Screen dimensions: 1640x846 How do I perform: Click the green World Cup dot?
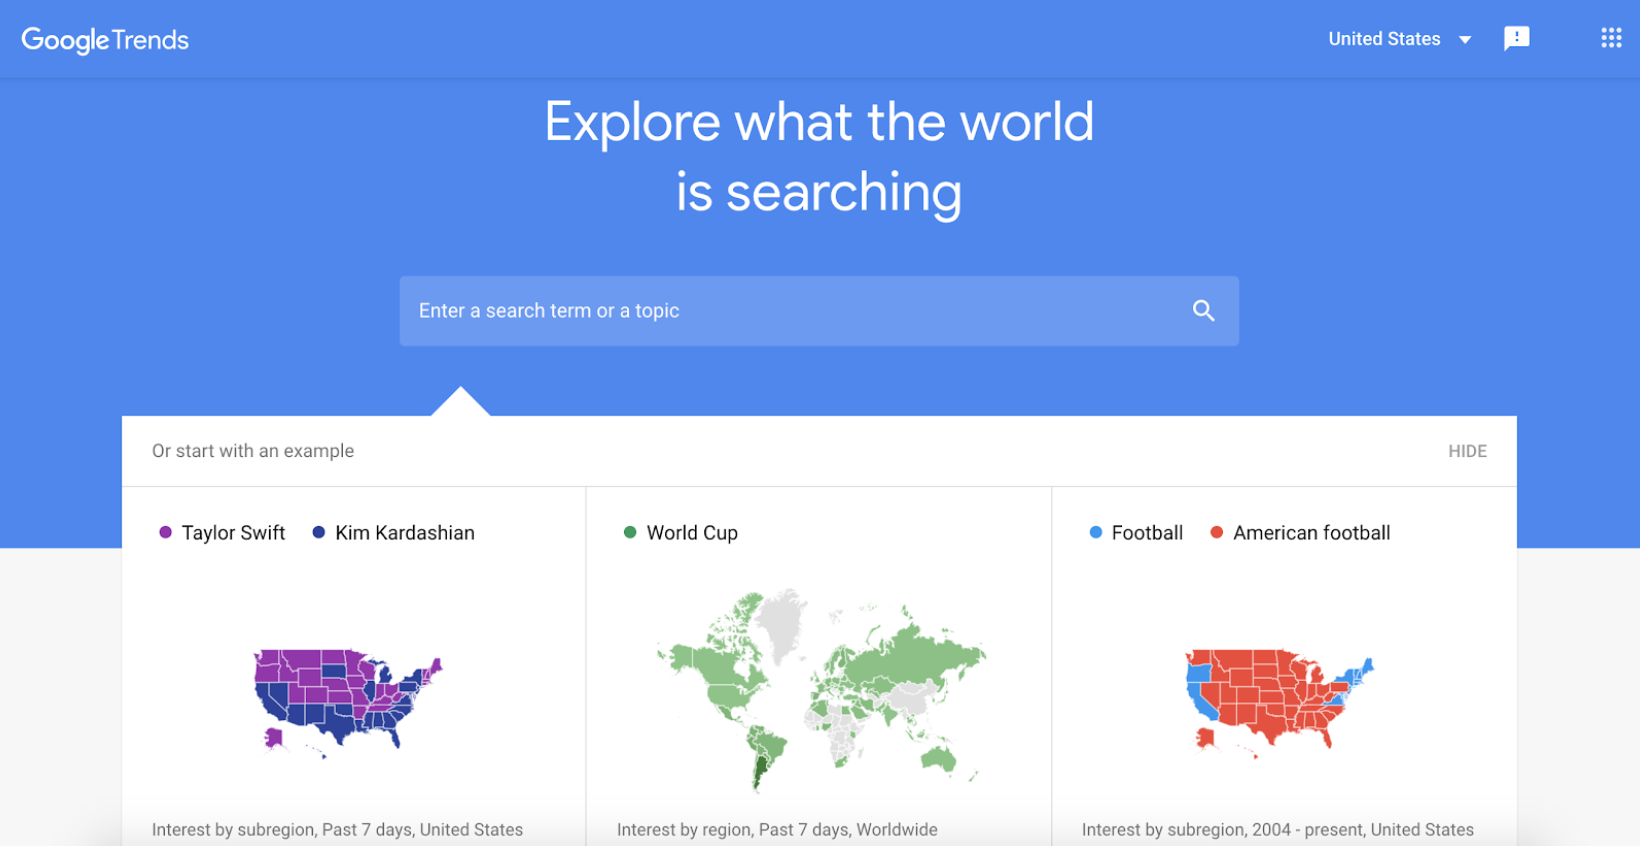point(630,533)
